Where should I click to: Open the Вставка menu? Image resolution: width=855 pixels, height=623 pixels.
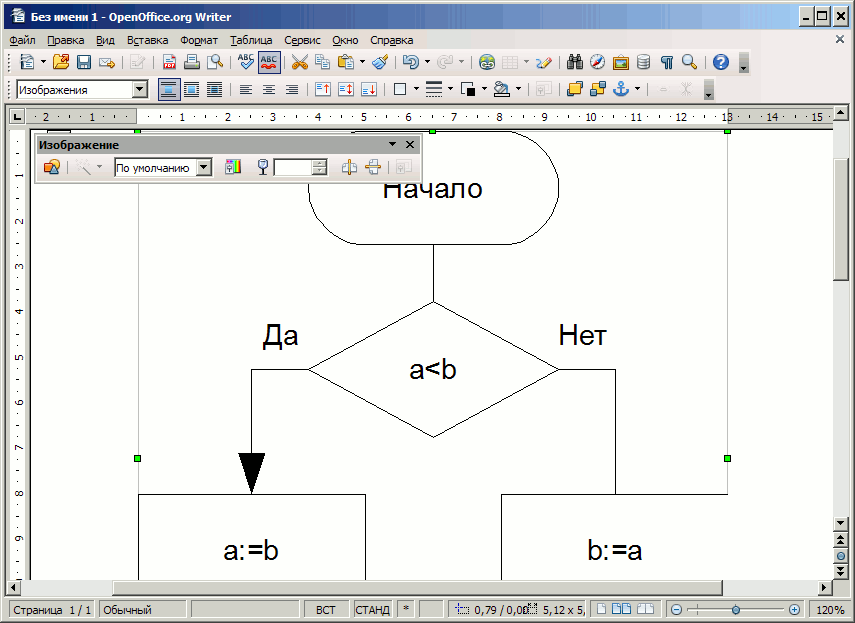(147, 40)
